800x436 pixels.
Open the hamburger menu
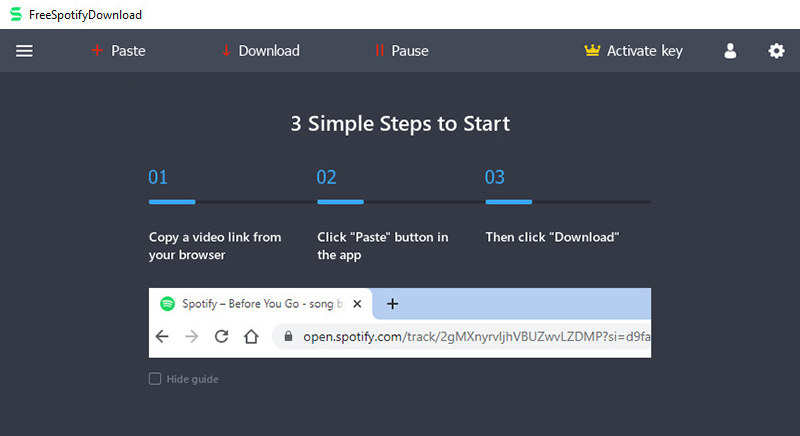[24, 51]
